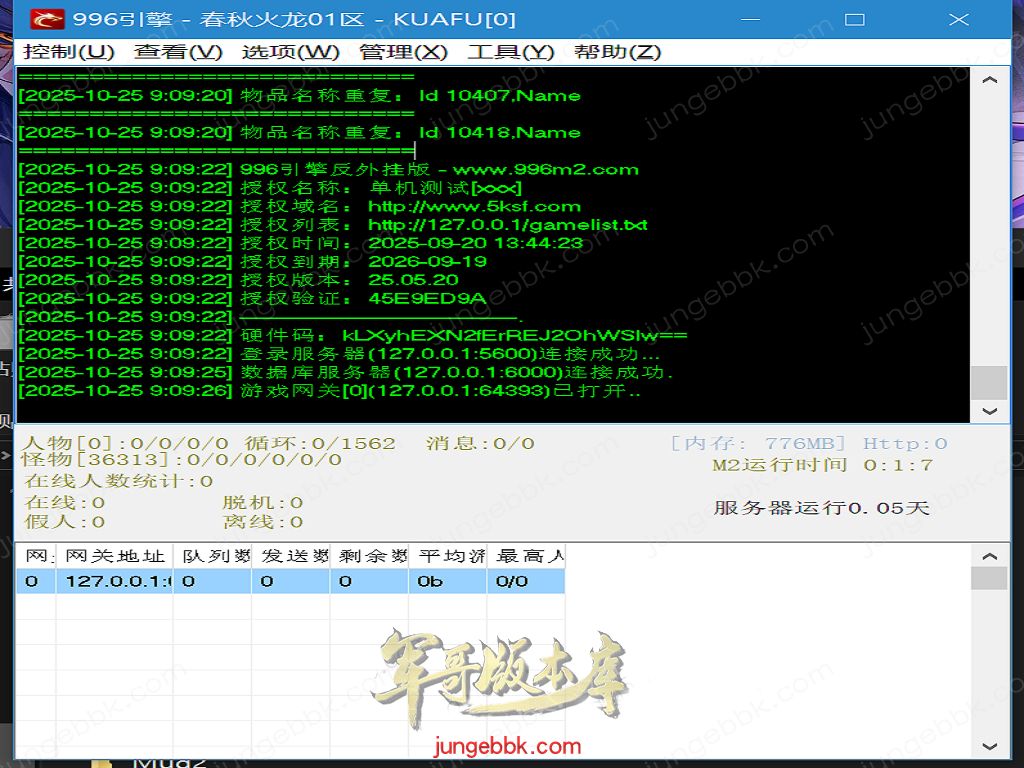1024x768 pixels.
Task: Sort by the 网关地址 column header
Action: tap(114, 556)
